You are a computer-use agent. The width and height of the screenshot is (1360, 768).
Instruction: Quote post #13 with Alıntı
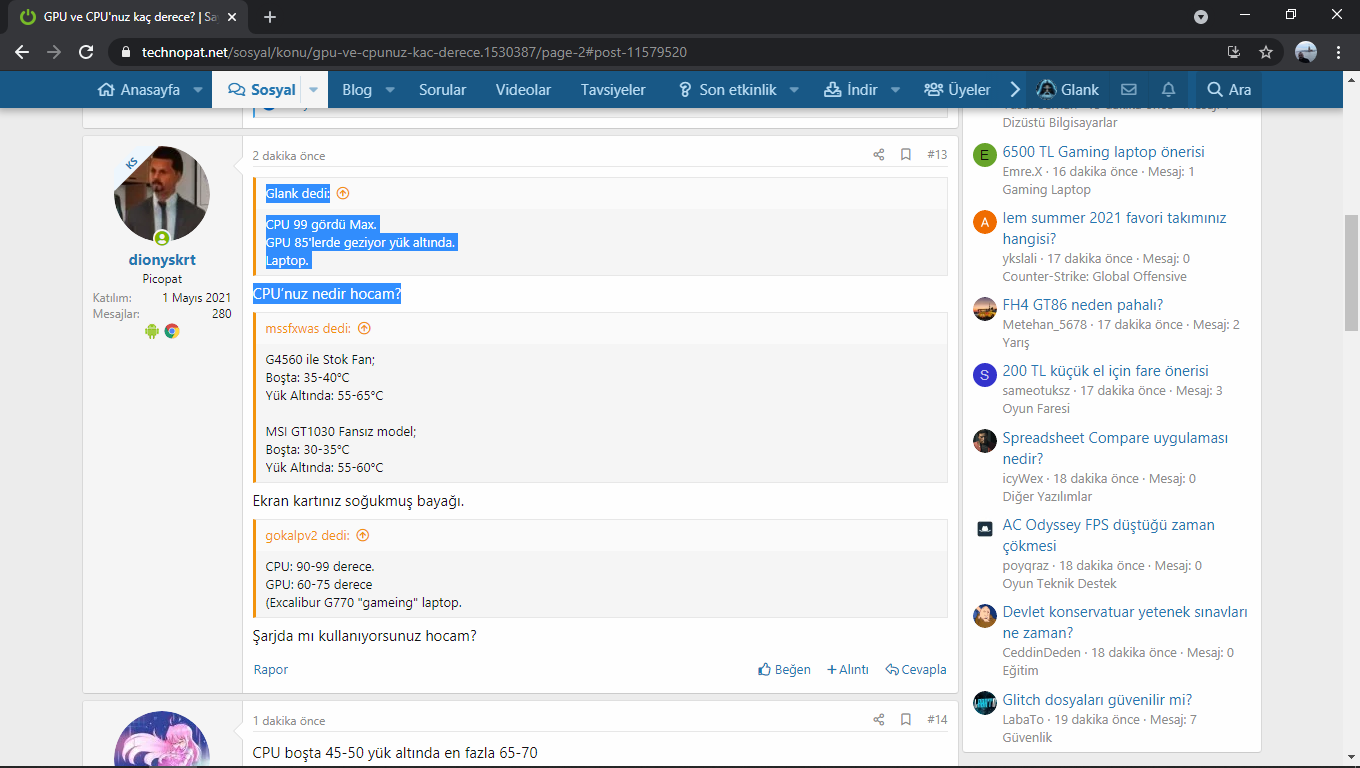pos(848,670)
